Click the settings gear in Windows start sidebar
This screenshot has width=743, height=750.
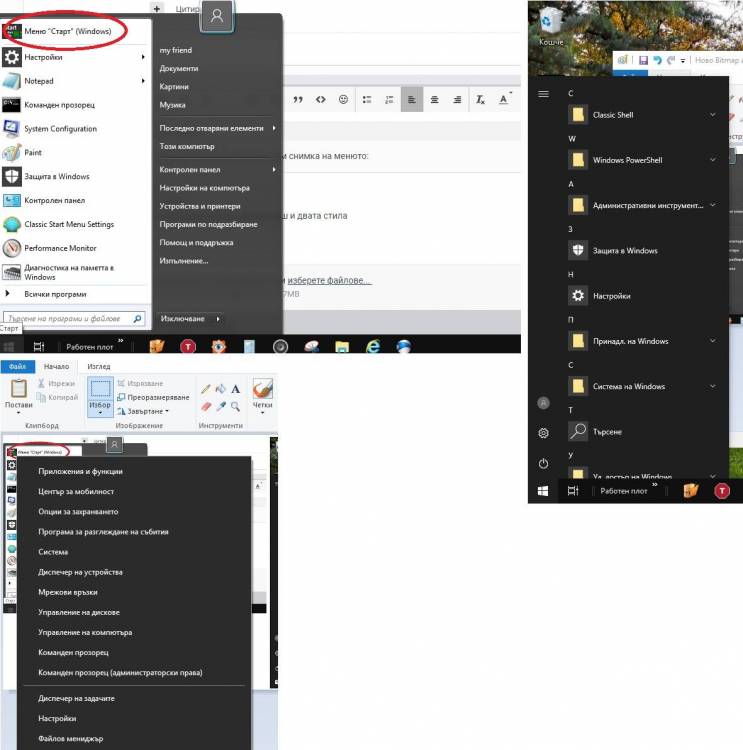point(543,433)
